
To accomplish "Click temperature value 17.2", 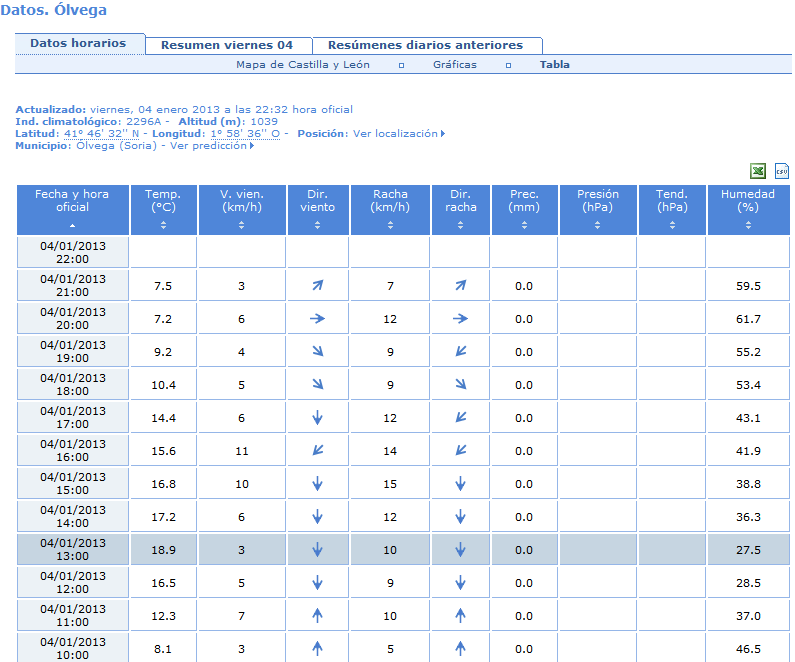I will pyautogui.click(x=163, y=517).
